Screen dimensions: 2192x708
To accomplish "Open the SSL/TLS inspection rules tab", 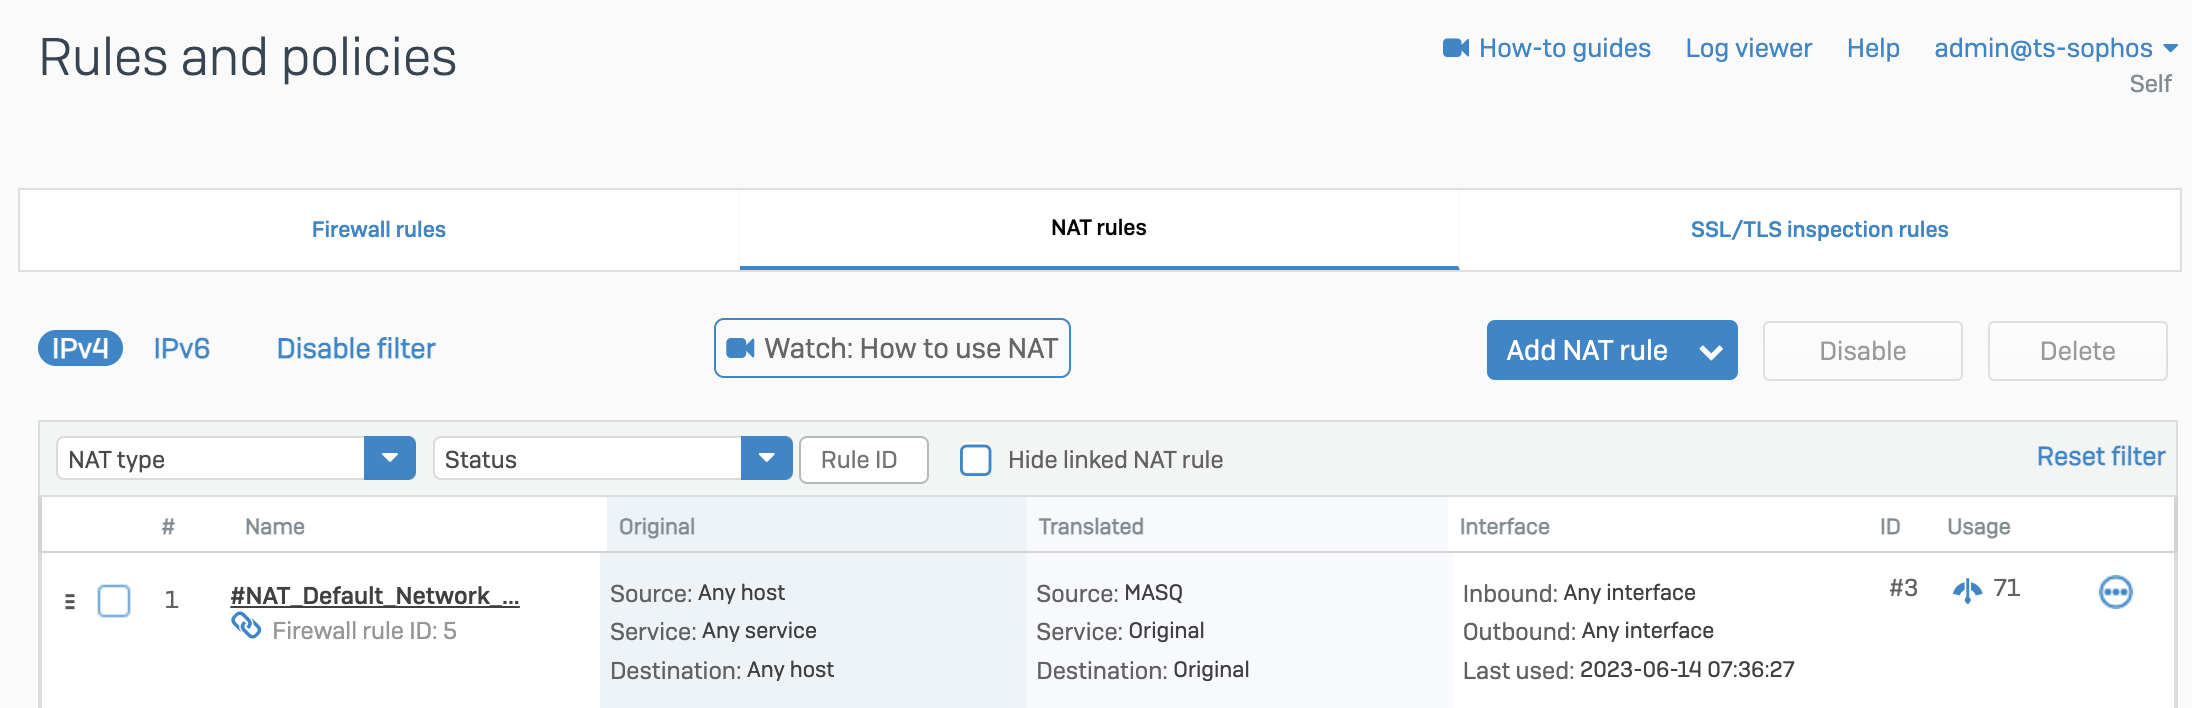I will (x=1819, y=230).
